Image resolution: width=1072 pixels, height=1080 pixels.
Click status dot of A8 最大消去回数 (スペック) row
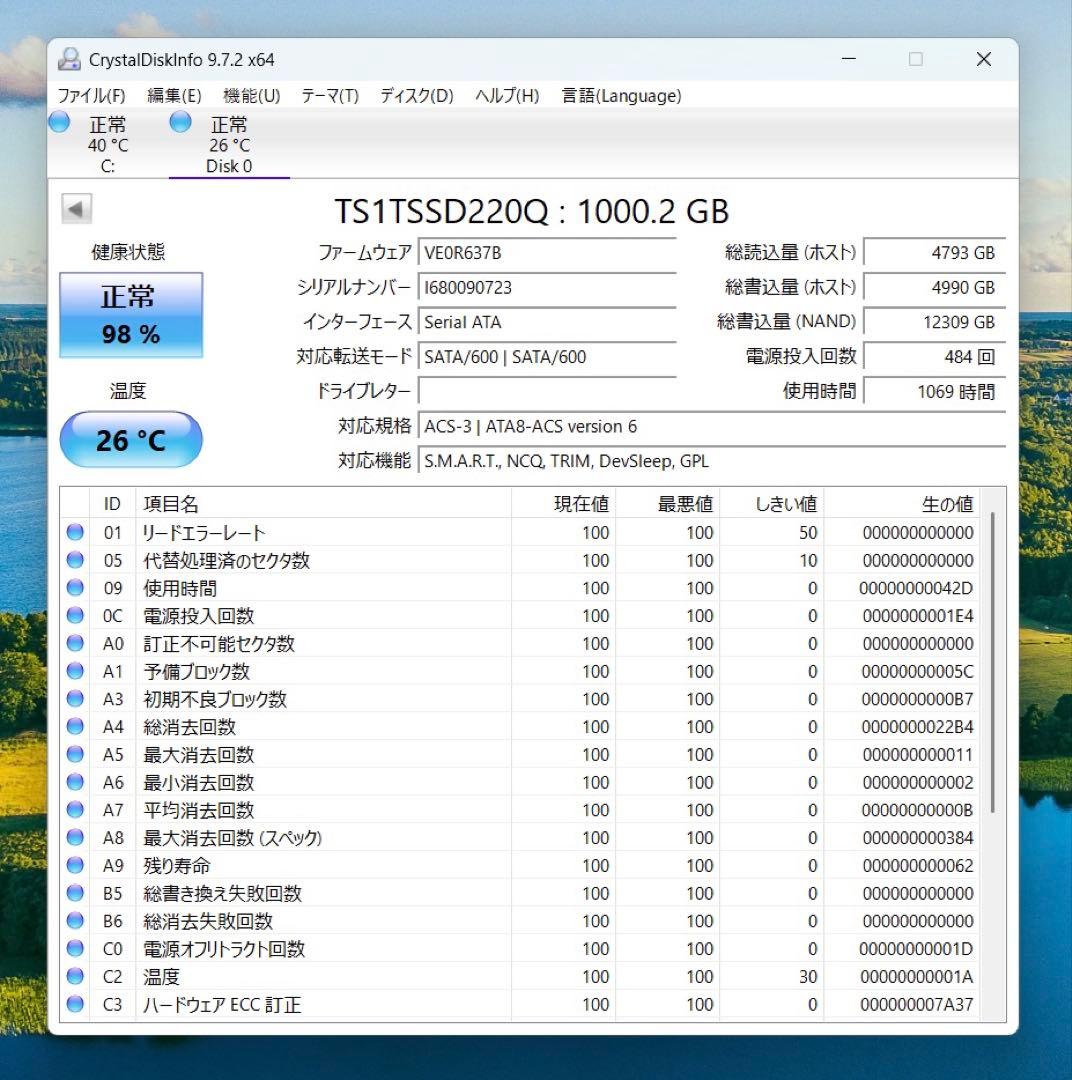(75, 838)
